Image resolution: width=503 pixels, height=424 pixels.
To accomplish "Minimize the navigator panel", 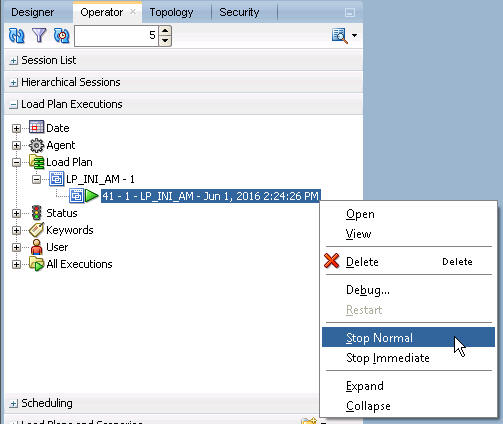I will tap(350, 13).
